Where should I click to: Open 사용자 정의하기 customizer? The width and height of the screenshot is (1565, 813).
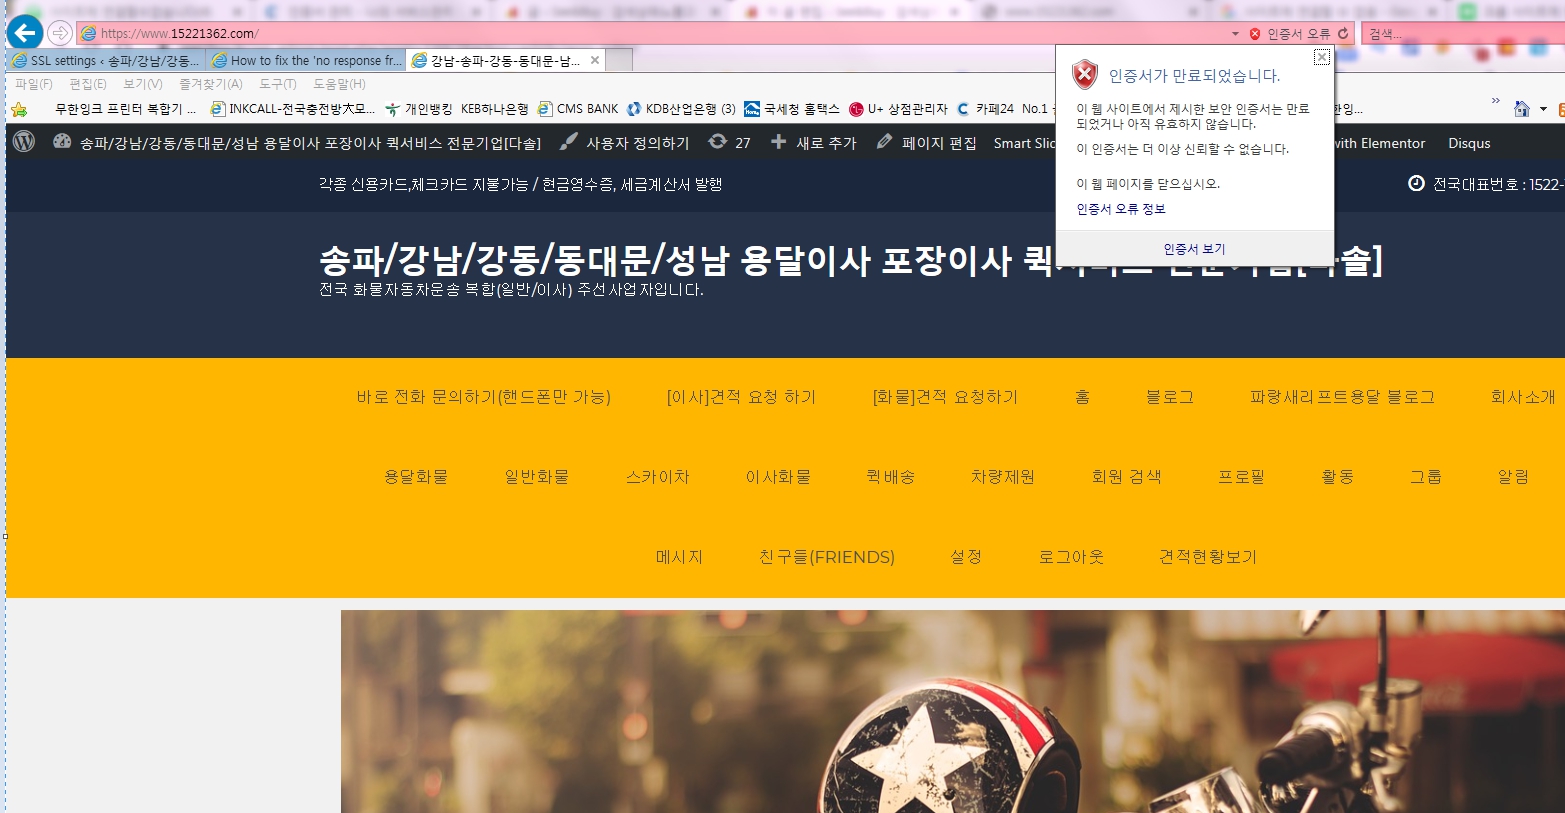pos(624,143)
